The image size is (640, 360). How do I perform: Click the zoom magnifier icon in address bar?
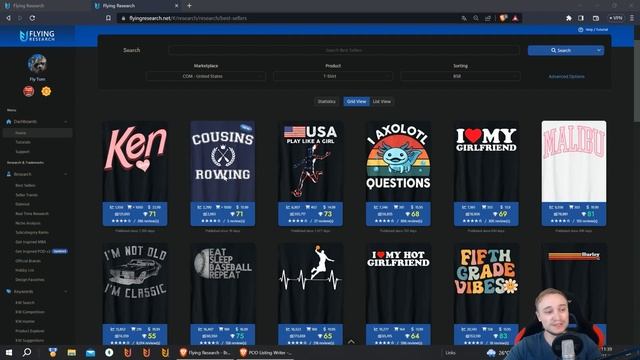[x=476, y=18]
